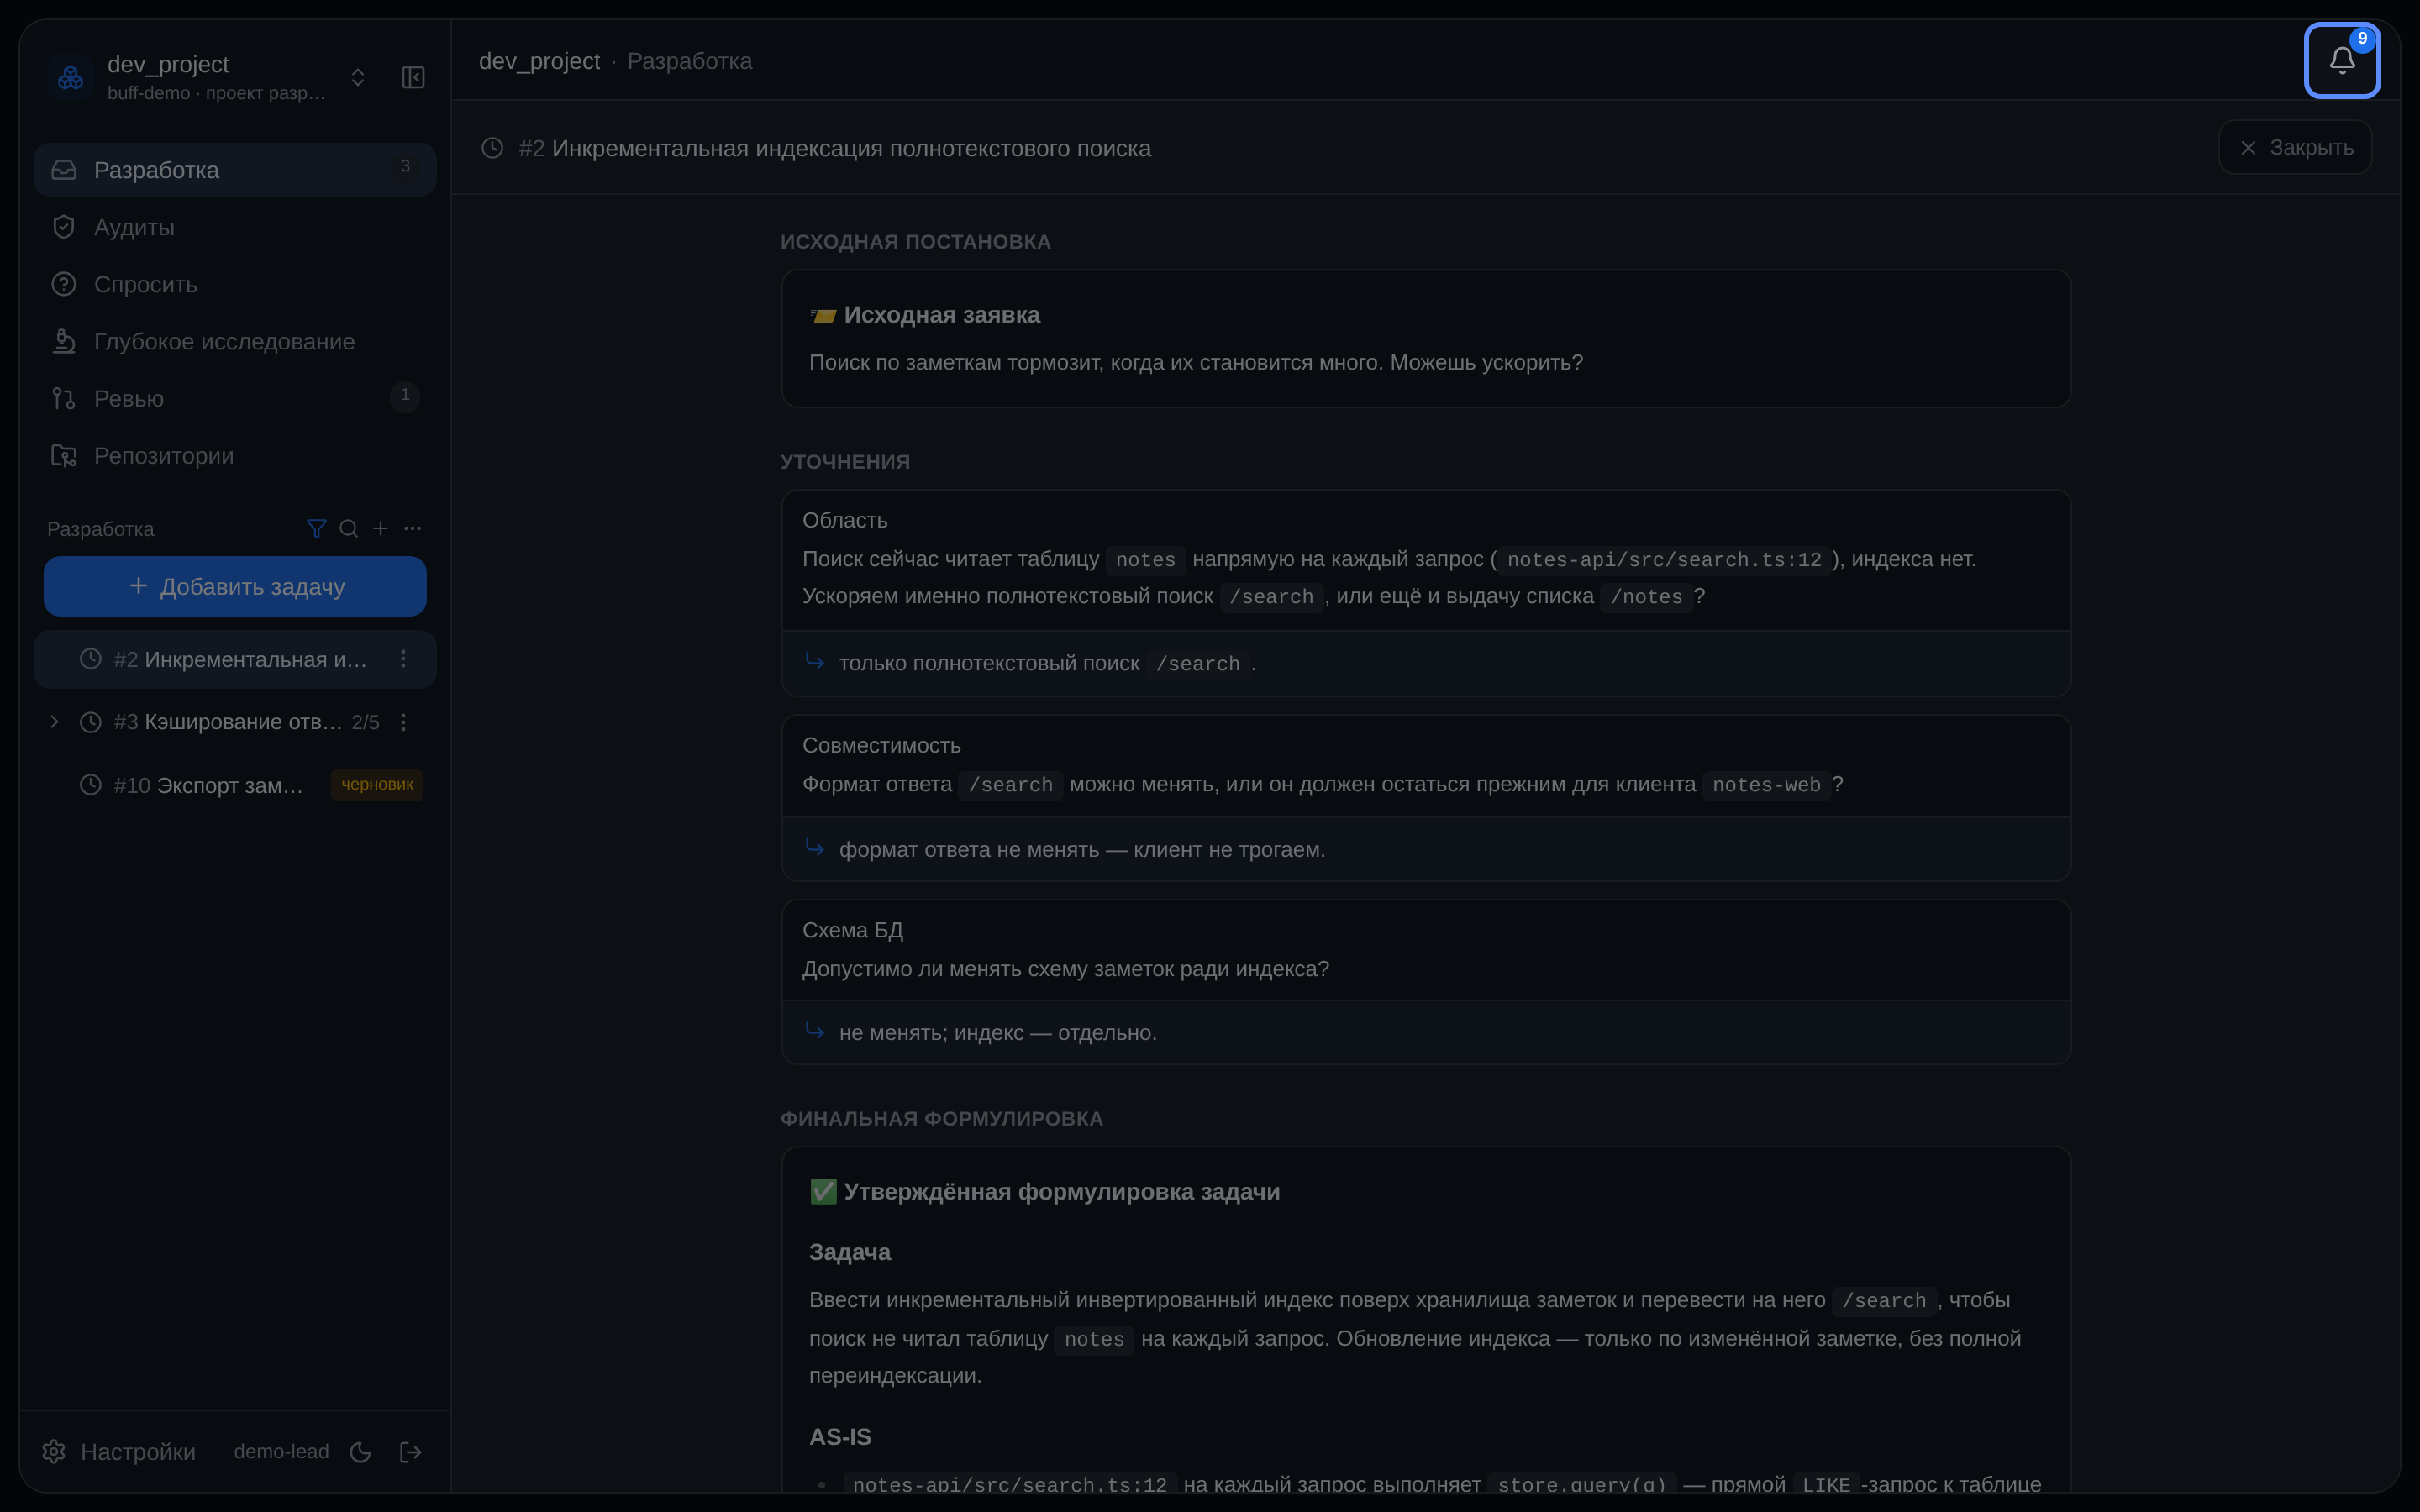Collapse the sidebar panel icon
This screenshot has height=1512, width=2420.
tap(413, 77)
